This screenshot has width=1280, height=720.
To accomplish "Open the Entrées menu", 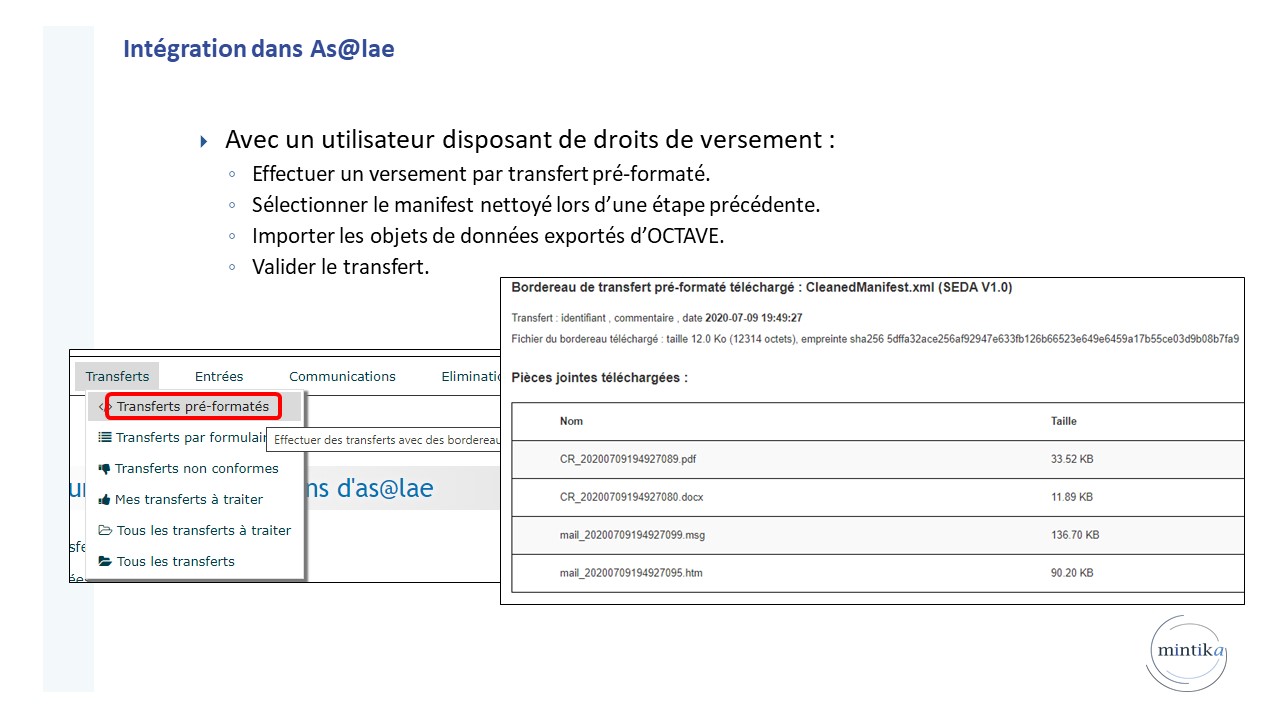I will (x=219, y=377).
